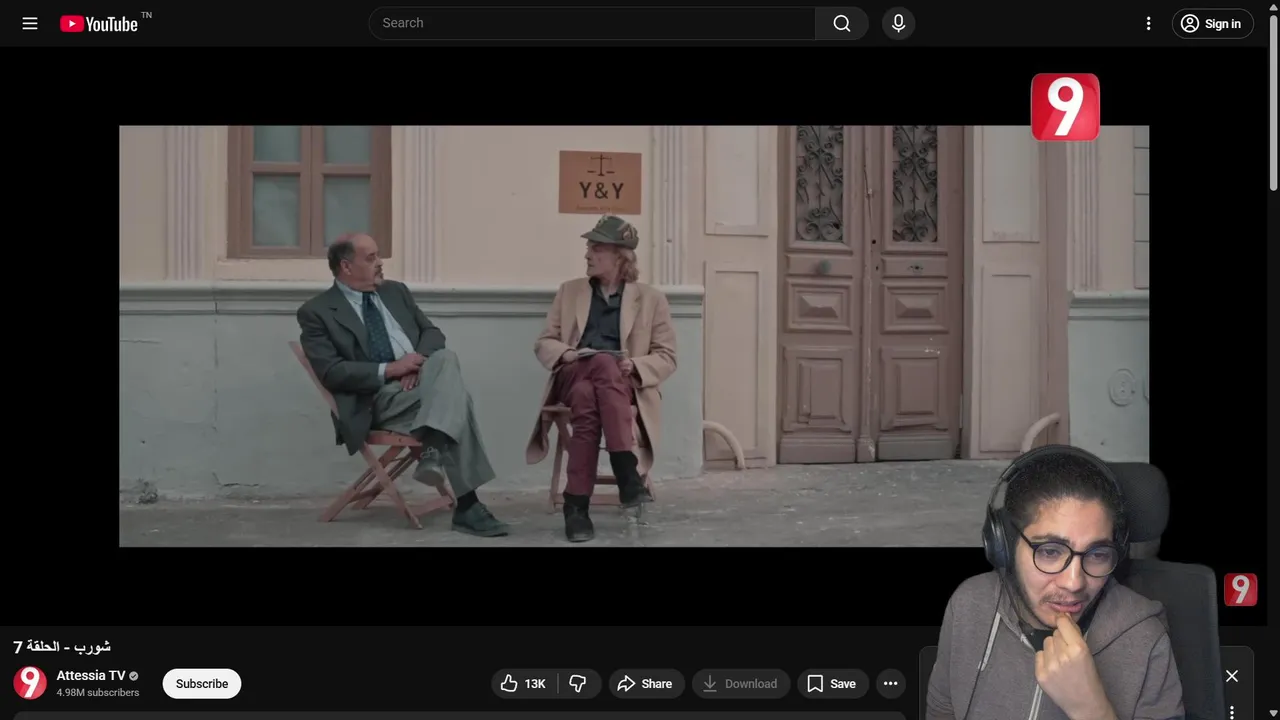This screenshot has height=720, width=1280.
Task: Share this video
Action: click(x=646, y=684)
